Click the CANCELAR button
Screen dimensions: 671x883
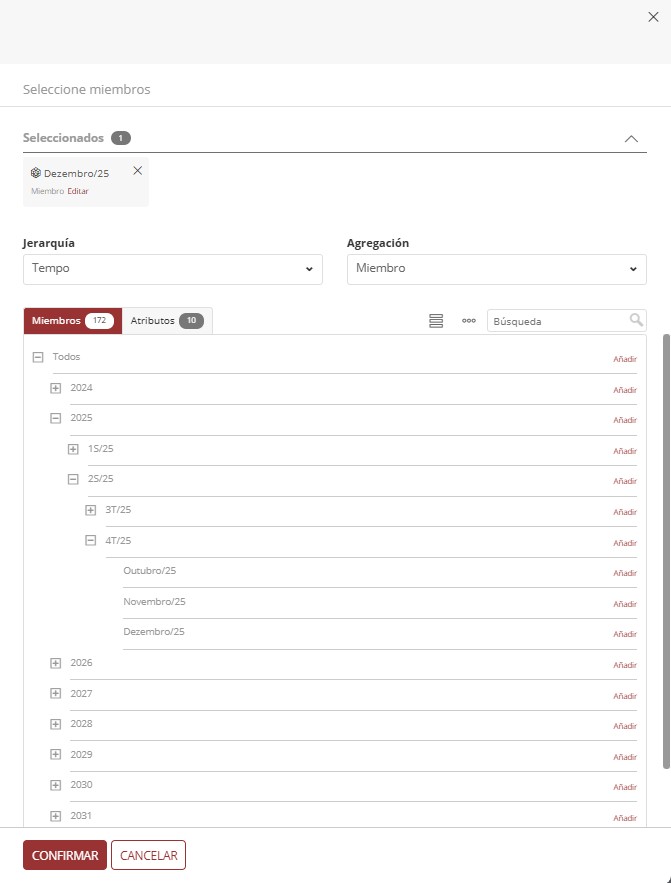pos(149,855)
